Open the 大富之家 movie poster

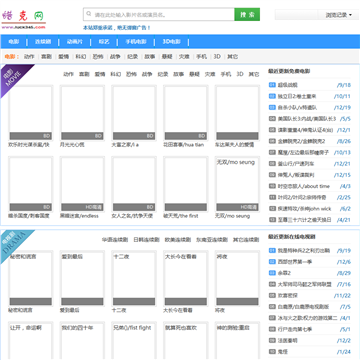point(134,113)
